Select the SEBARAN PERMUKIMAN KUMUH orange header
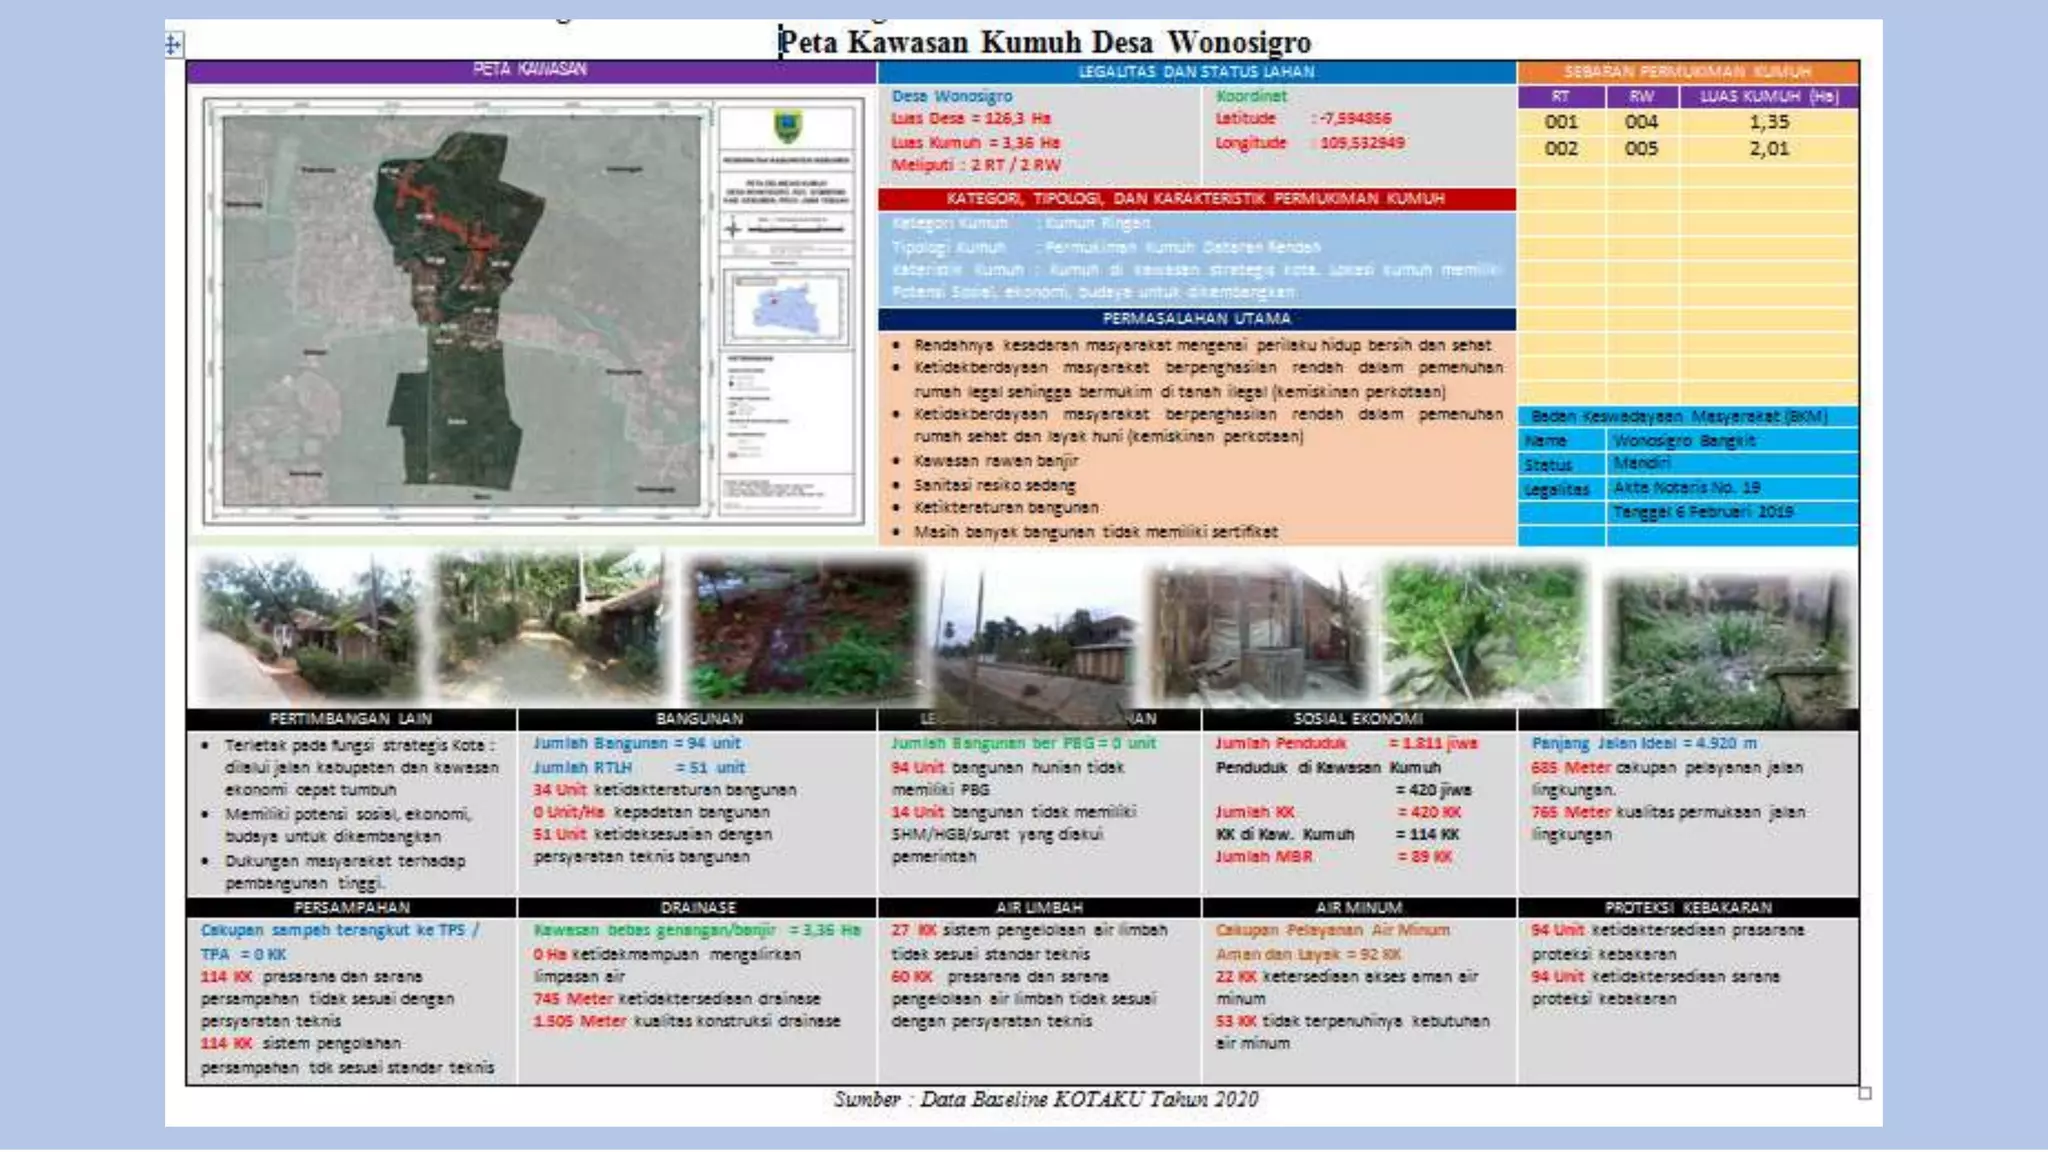Viewport: 2048px width, 1152px height. [x=1687, y=72]
